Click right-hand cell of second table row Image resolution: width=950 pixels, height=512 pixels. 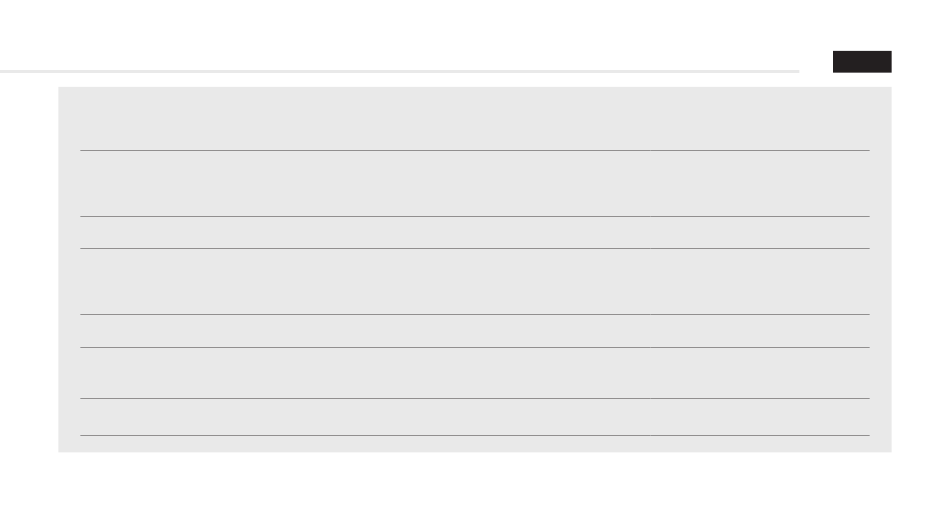[760, 184]
